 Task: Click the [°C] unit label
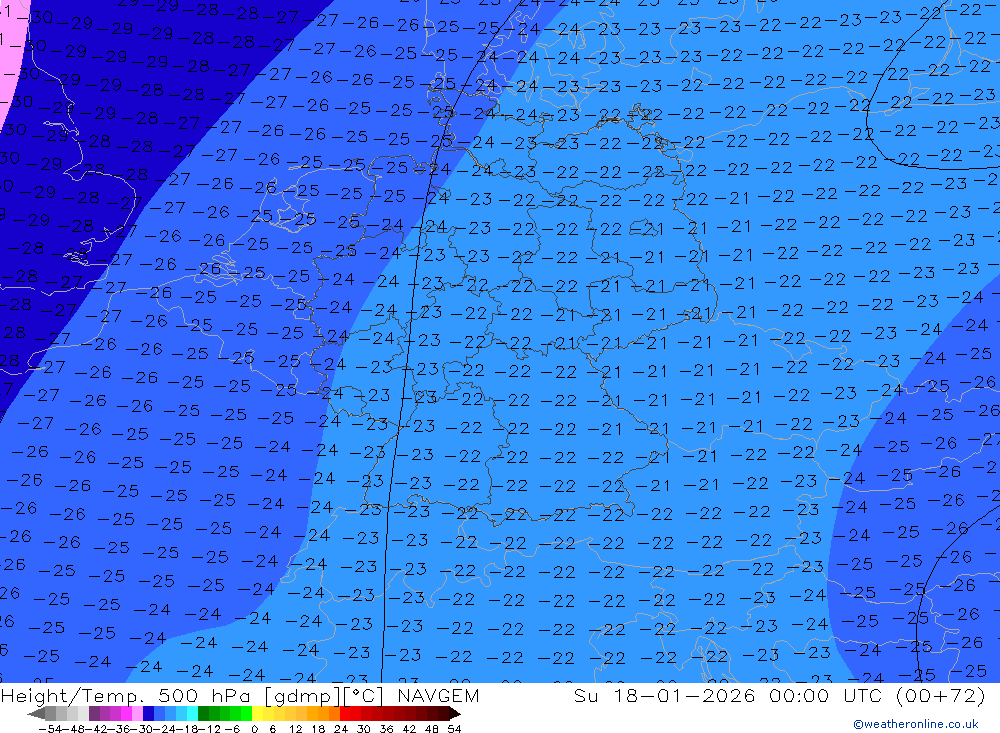[363, 696]
